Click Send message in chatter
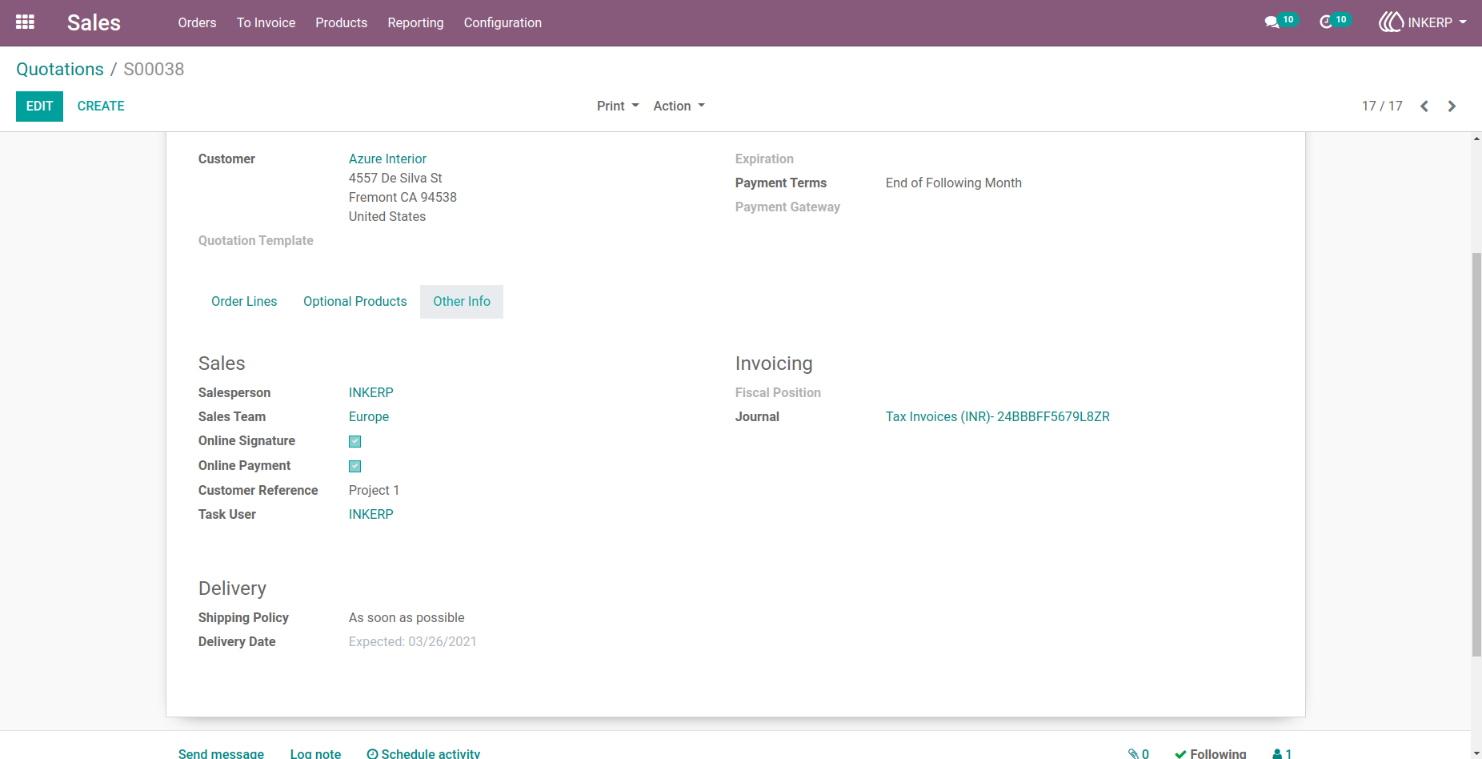The height and width of the screenshot is (759, 1482). [x=221, y=754]
